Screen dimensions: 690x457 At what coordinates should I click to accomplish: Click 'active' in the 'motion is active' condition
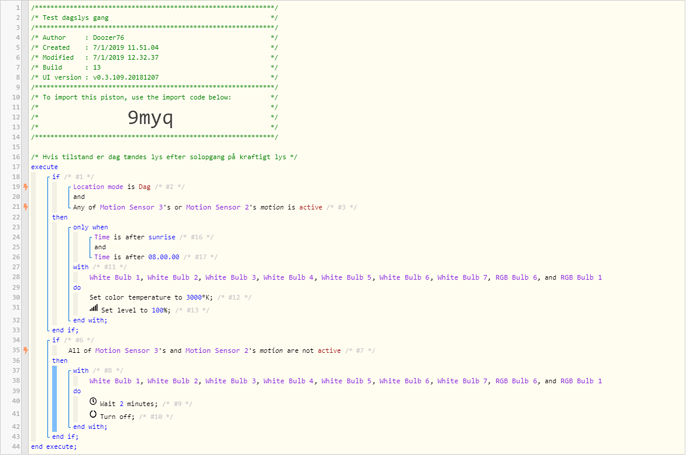pyautogui.click(x=311, y=207)
